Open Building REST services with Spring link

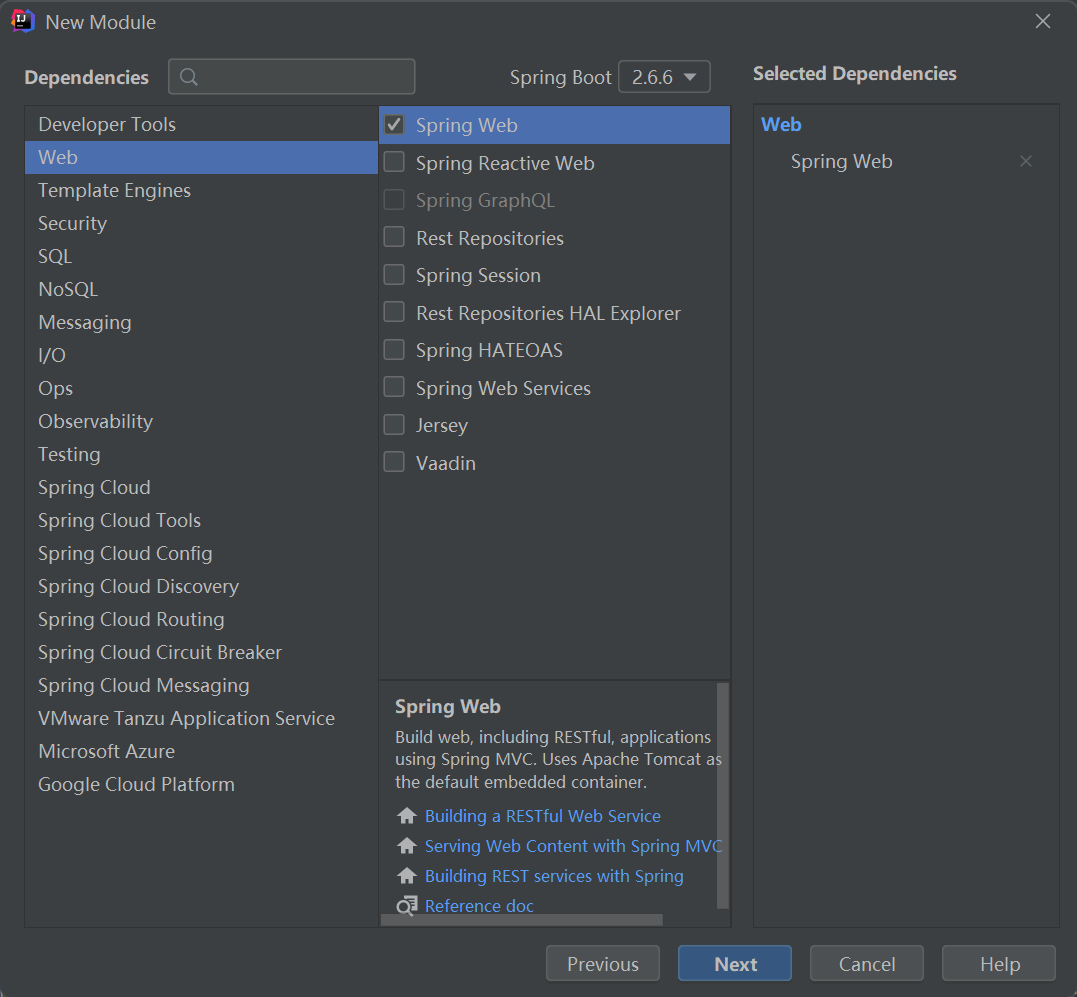point(554,876)
